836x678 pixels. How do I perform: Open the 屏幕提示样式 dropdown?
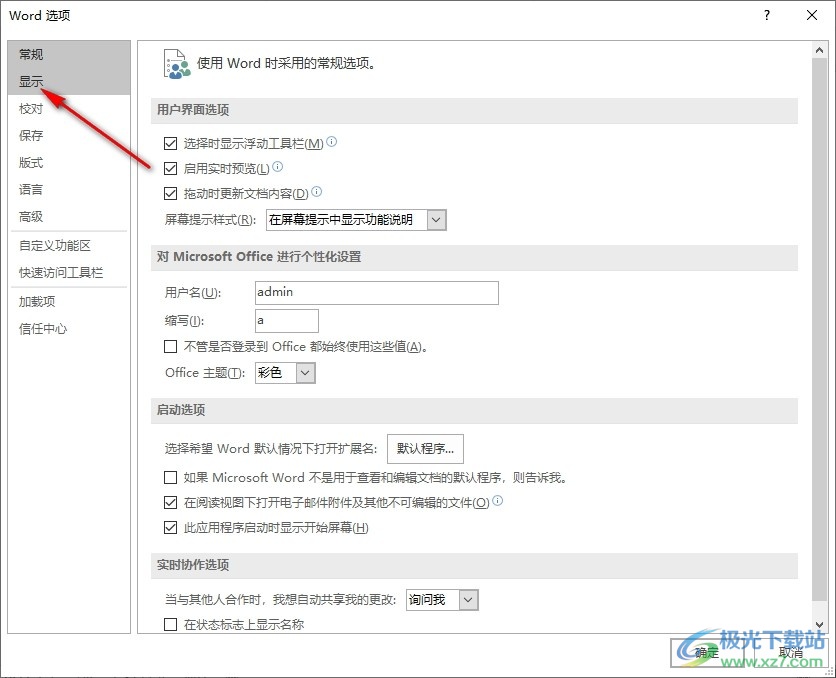[x=356, y=220]
